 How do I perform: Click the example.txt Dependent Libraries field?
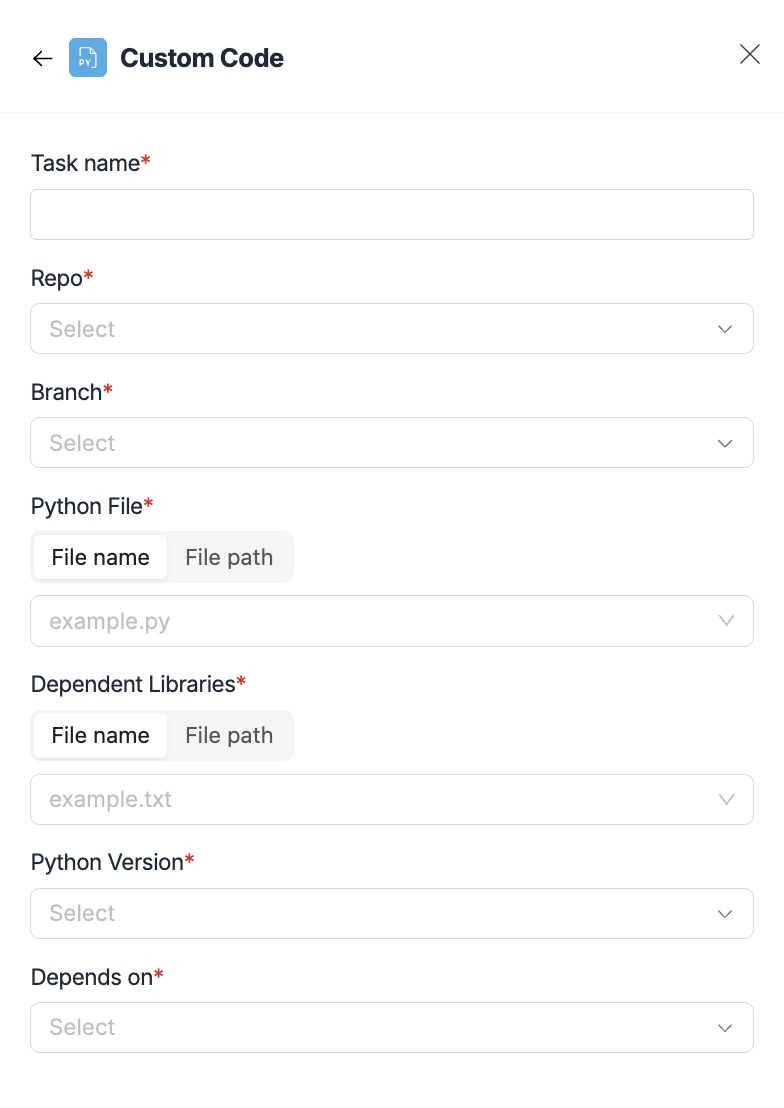pyautogui.click(x=392, y=799)
